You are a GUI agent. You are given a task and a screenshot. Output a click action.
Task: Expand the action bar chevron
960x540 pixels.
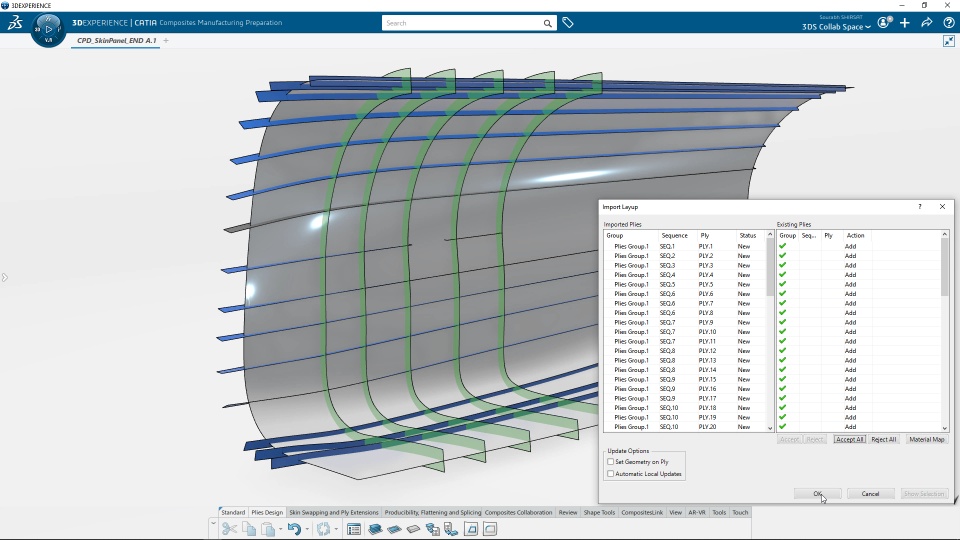click(x=213, y=523)
